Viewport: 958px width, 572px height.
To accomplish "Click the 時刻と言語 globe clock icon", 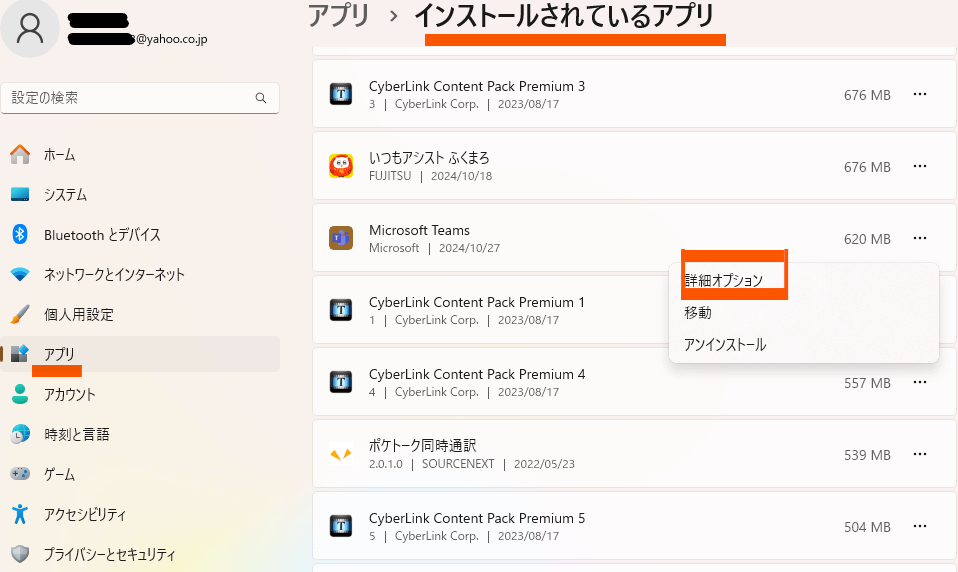I will pos(20,434).
